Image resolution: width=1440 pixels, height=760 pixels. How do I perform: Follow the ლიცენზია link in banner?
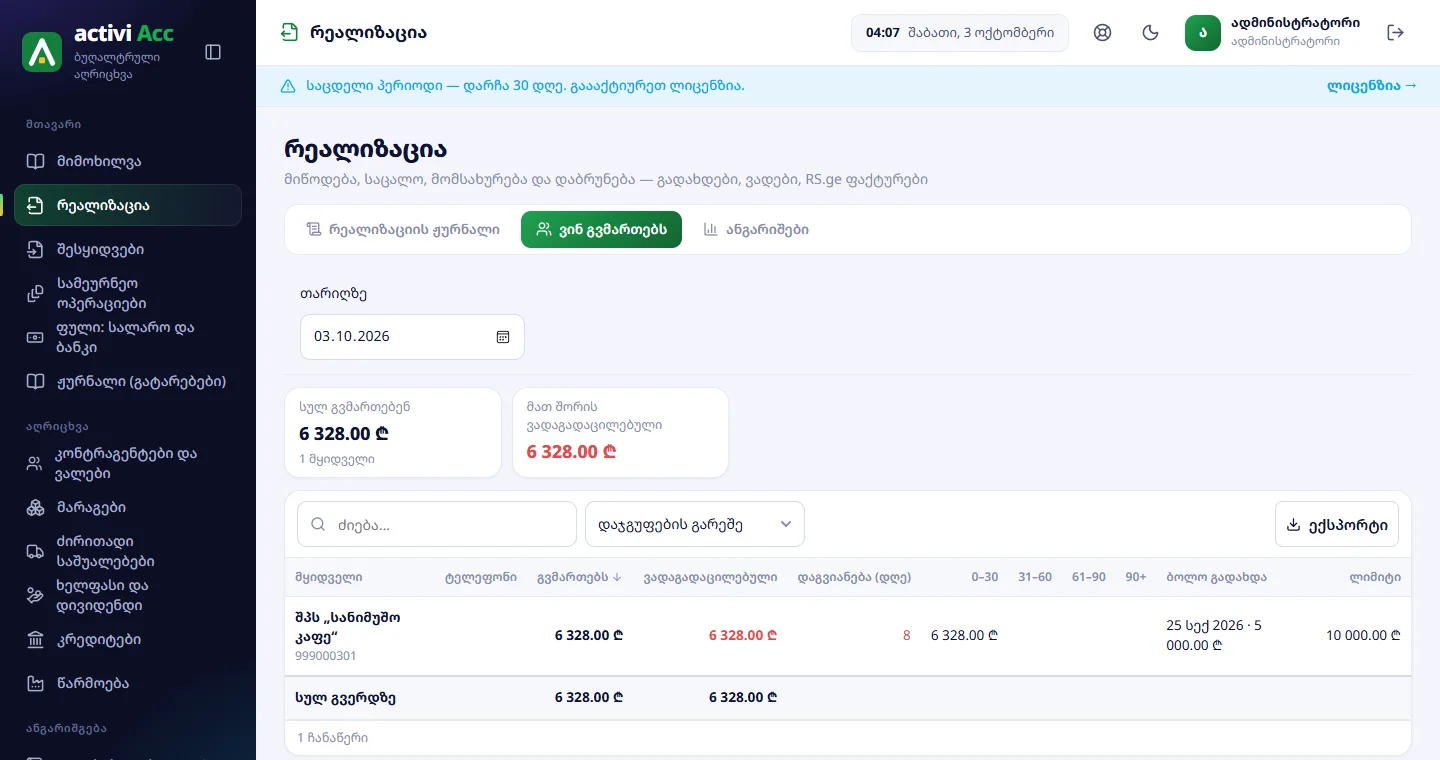(x=1372, y=86)
